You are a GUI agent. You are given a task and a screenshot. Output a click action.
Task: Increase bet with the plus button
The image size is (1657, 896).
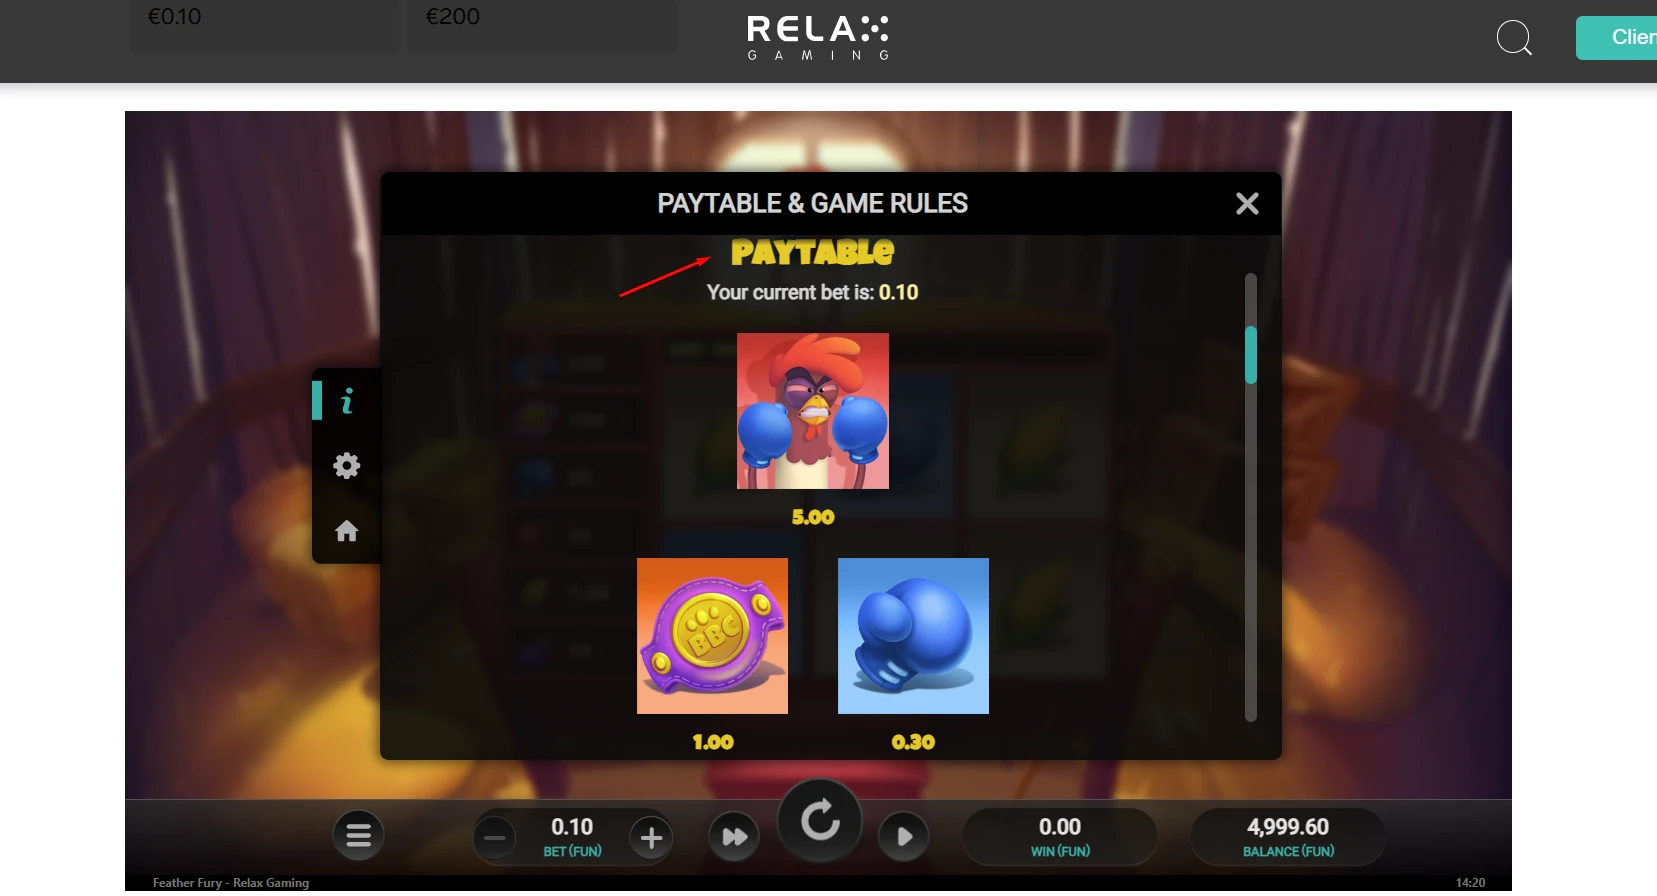click(651, 838)
